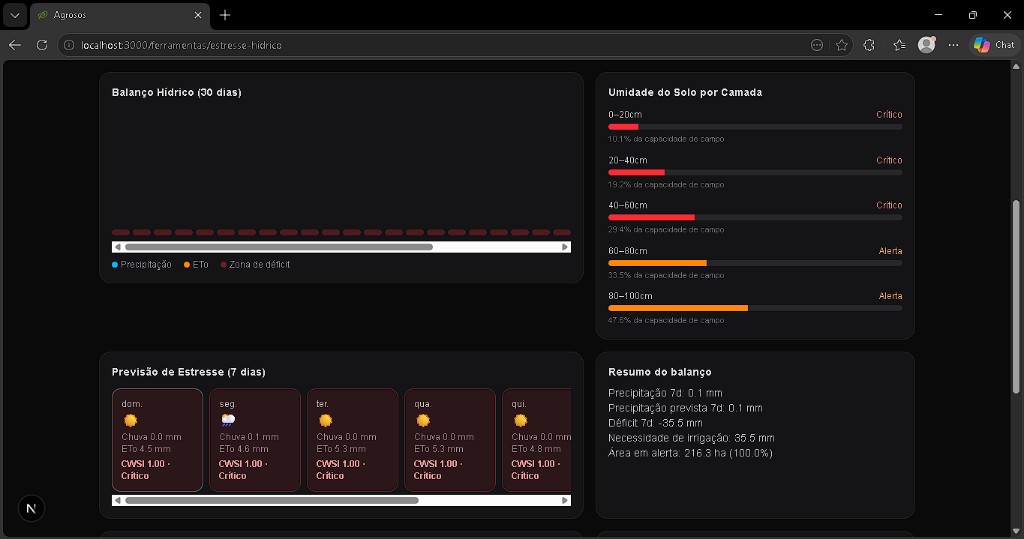Select the seg. forecast card
1024x539 pixels.
point(255,440)
